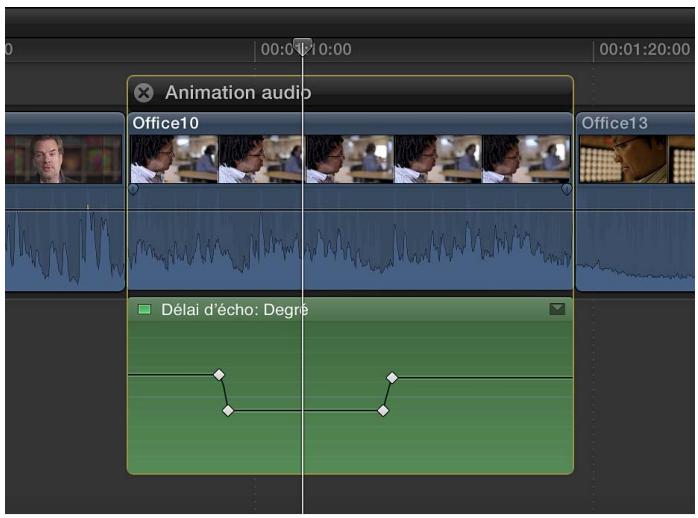
Task: Close the Animation audio editor
Action: (144, 93)
